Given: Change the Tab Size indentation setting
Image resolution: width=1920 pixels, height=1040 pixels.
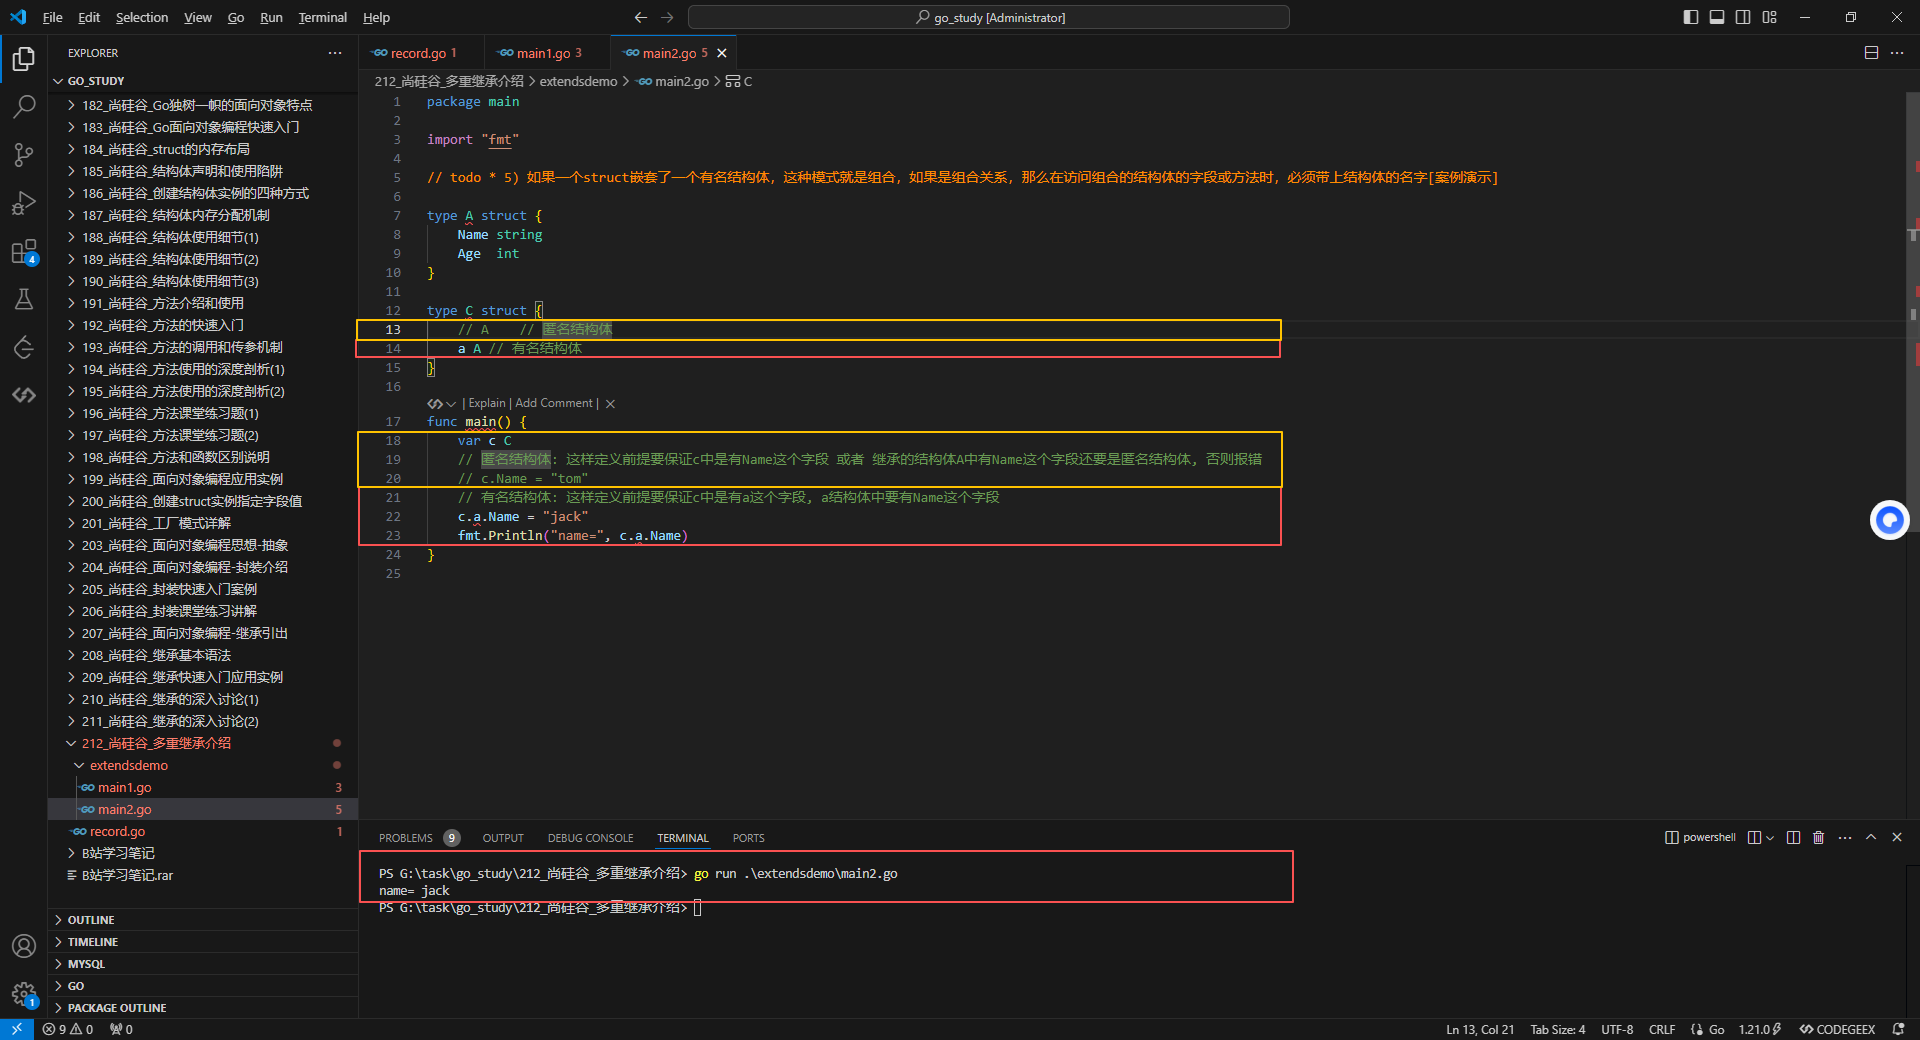Looking at the screenshot, I should (1557, 1029).
